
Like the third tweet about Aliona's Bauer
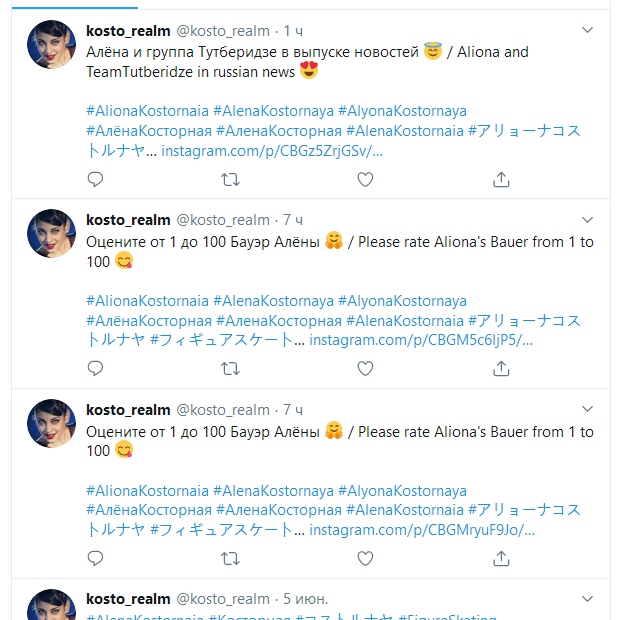click(365, 558)
